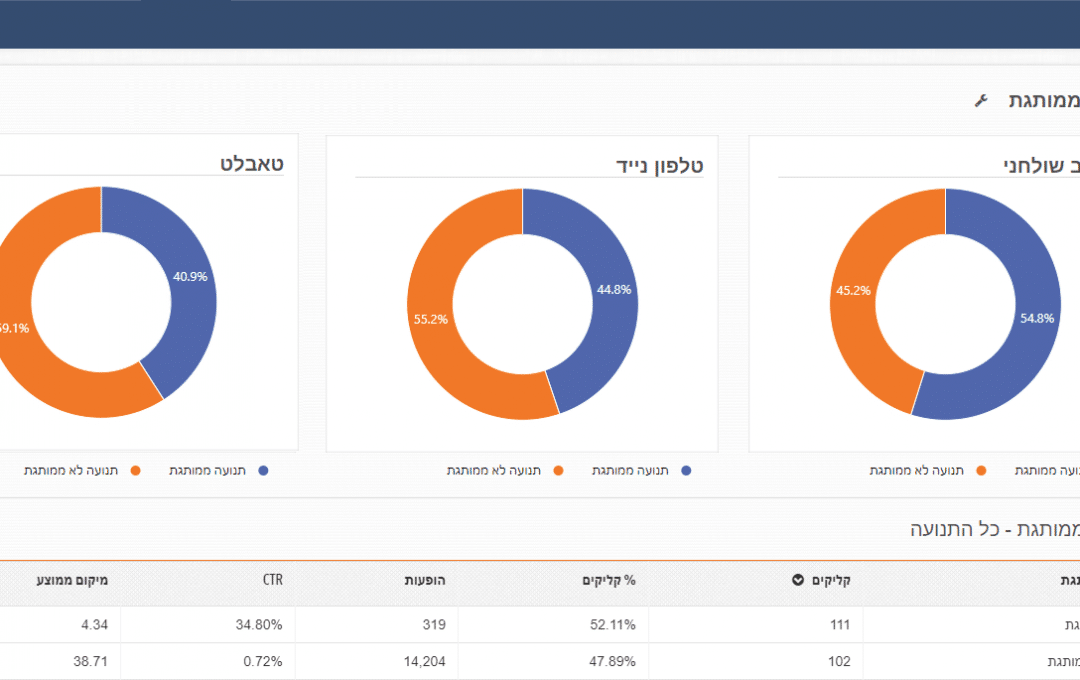This screenshot has height=680, width=1080.
Task: Click the CTR value 34.80%
Action: click(259, 625)
